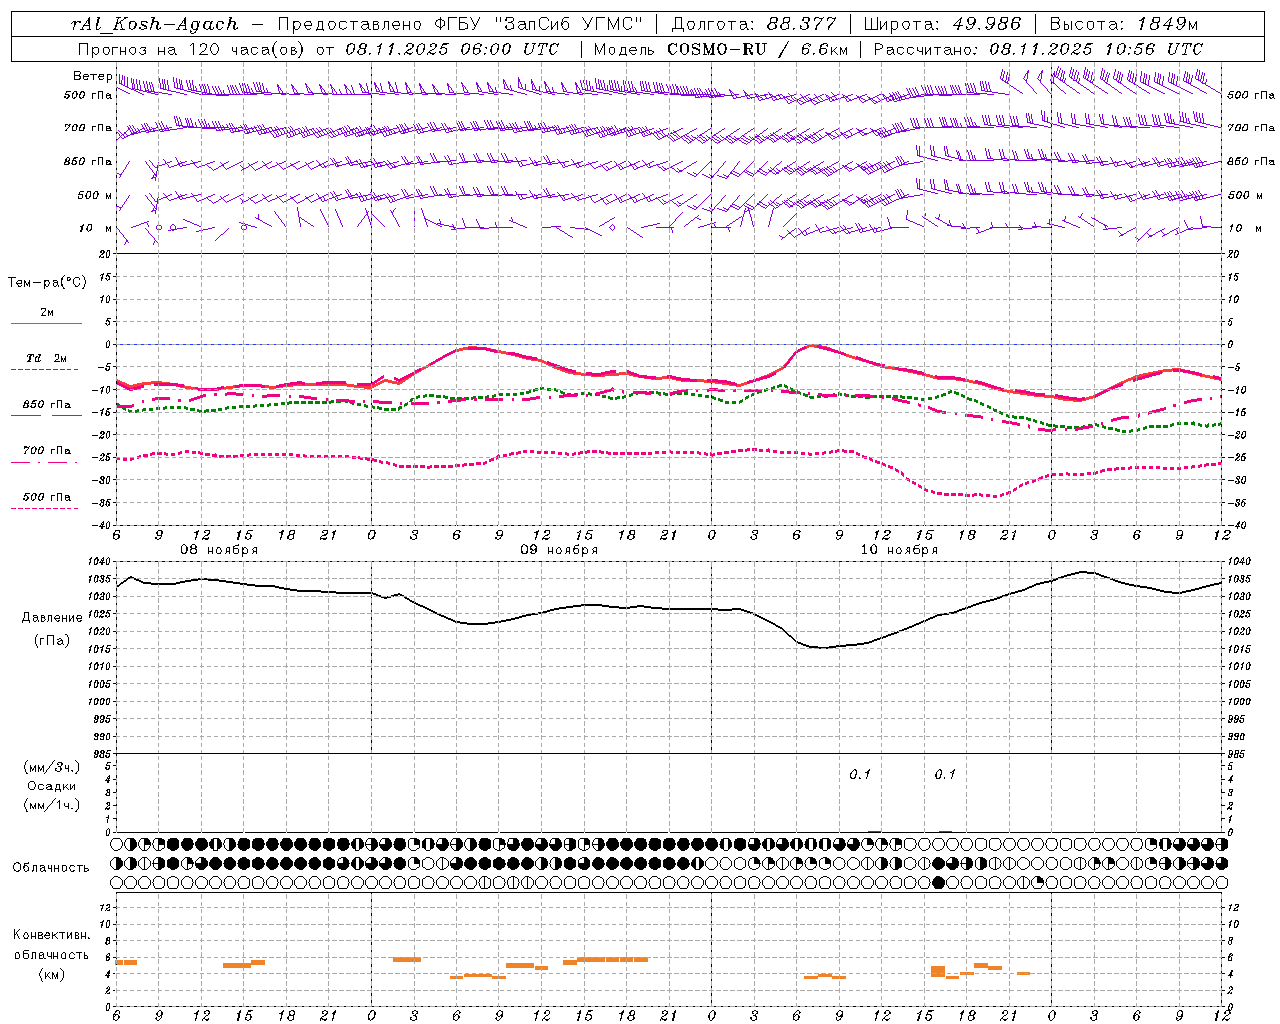
Task: Click the Давление pressure panel label
Action: pyautogui.click(x=52, y=618)
